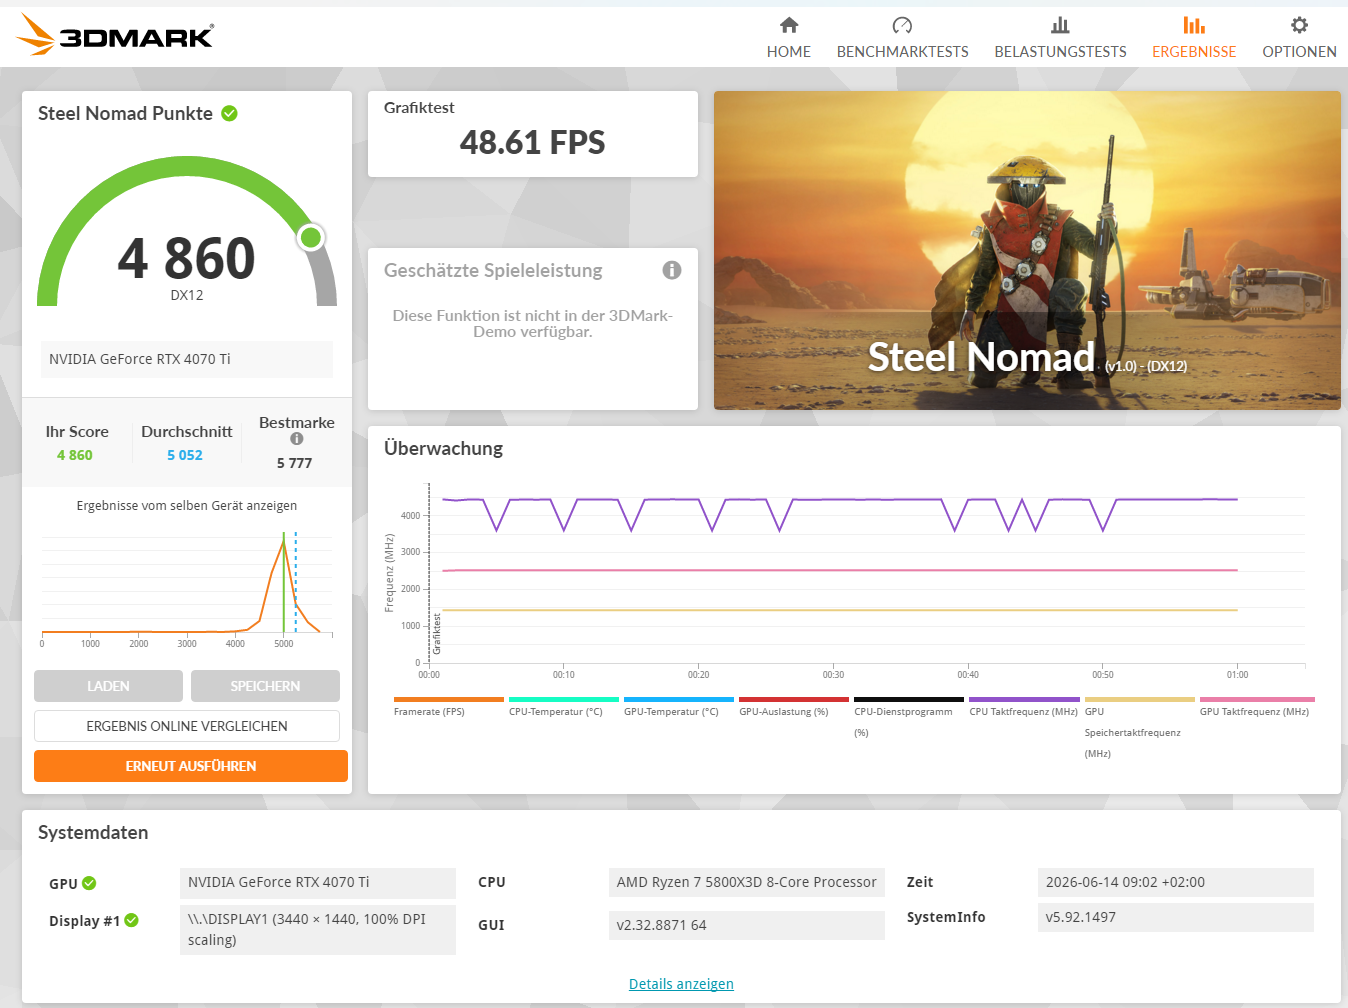
Task: Click the GPU green validation checkmark
Action: point(89,883)
